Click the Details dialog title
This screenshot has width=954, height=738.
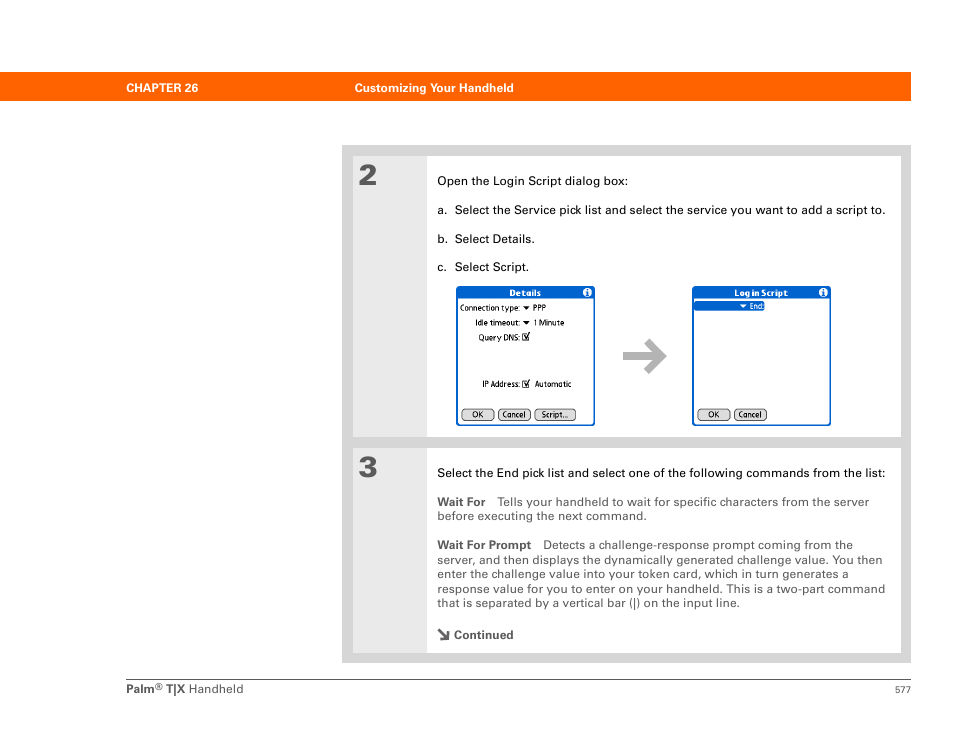(525, 293)
